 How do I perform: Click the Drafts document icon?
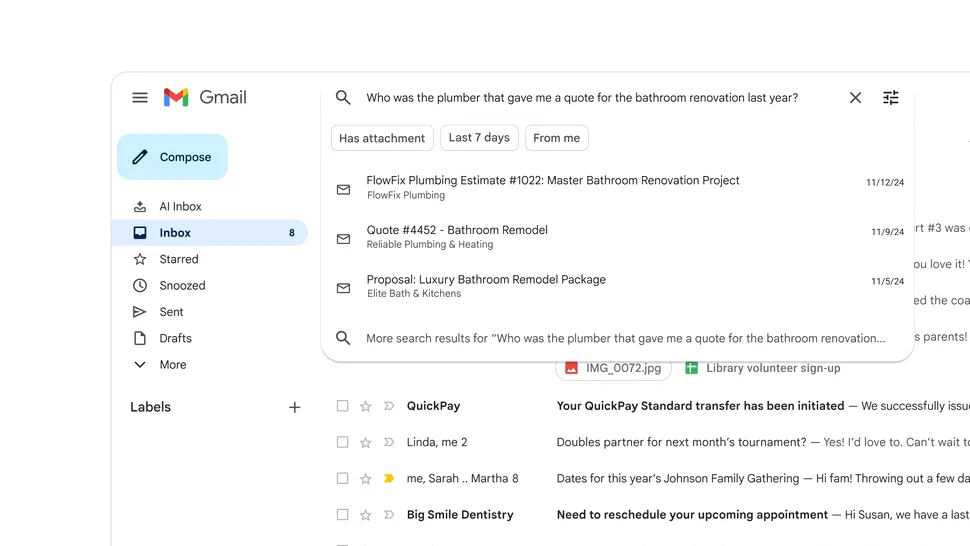(140, 338)
